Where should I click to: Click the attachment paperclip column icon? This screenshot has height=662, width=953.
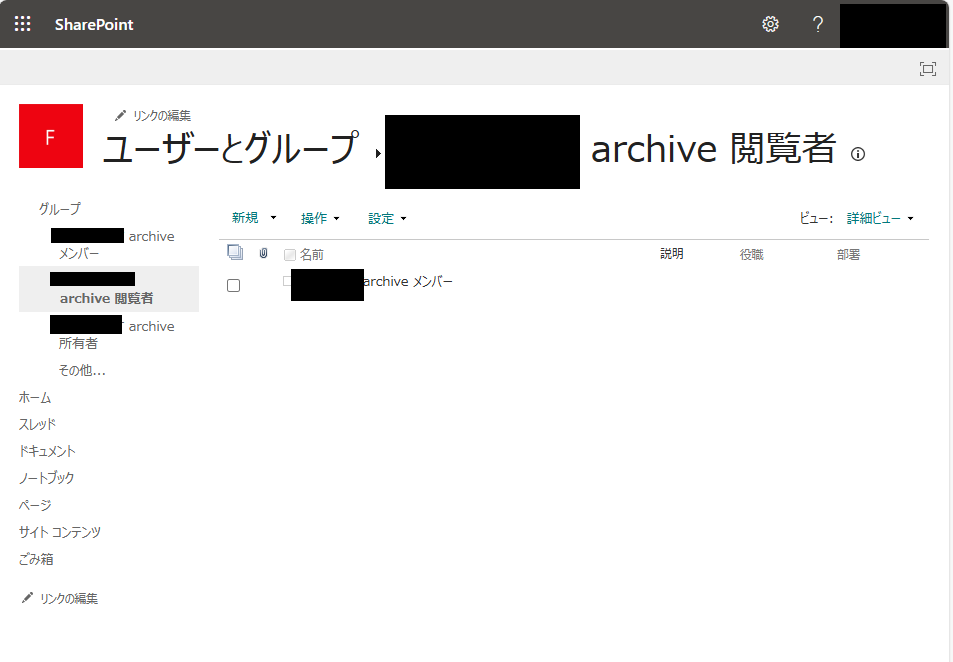pos(263,253)
